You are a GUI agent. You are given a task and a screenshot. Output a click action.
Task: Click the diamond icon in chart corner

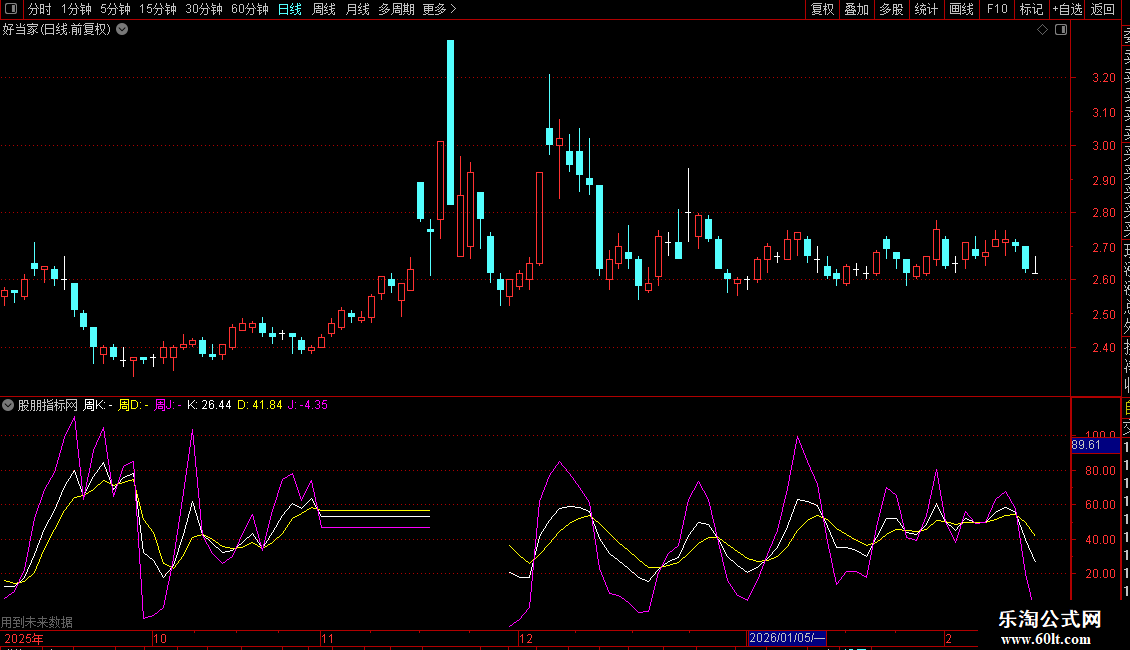pos(1042,30)
